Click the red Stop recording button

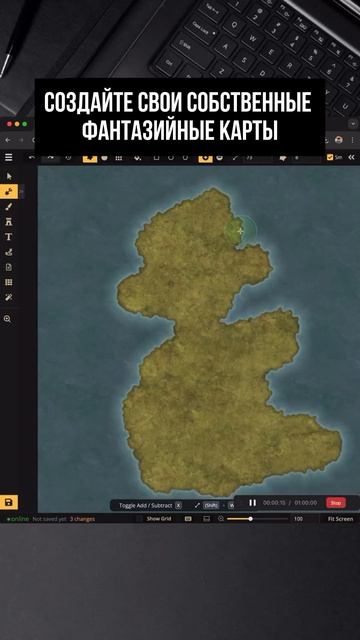336,503
